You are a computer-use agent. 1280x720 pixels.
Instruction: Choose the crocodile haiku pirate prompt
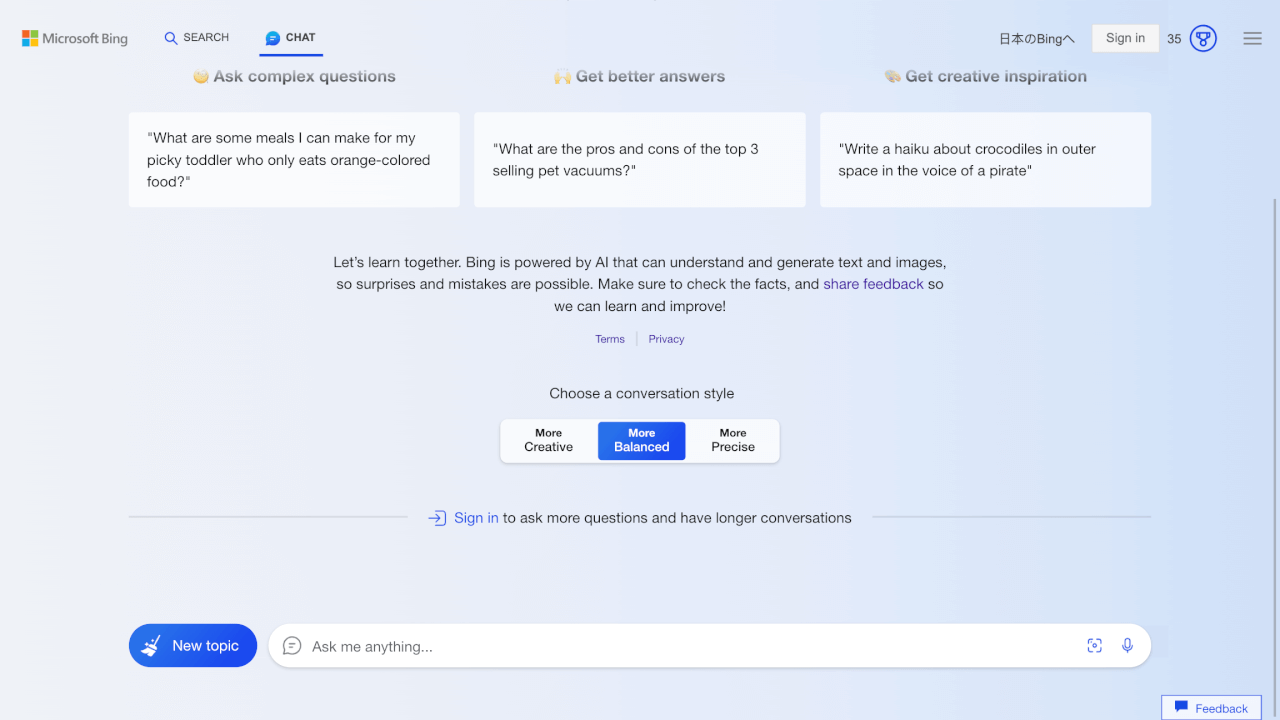coord(986,160)
